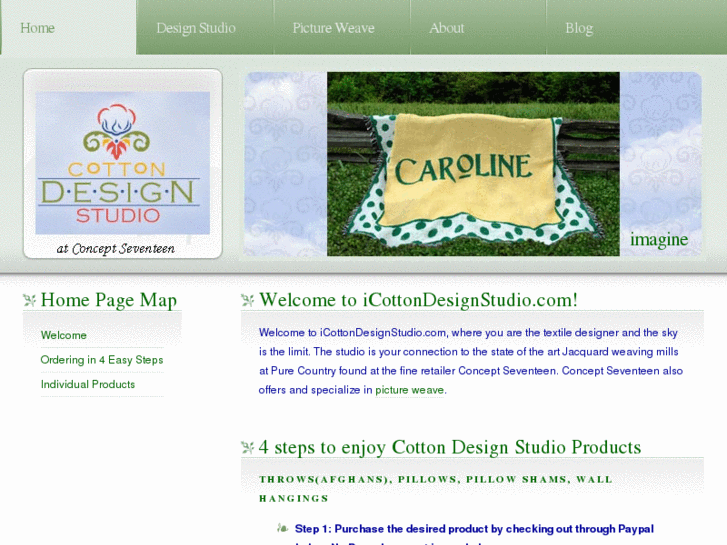
Task: Click 'Welcome to iCottonDesignStudio.com!' heading
Action: (x=418, y=300)
